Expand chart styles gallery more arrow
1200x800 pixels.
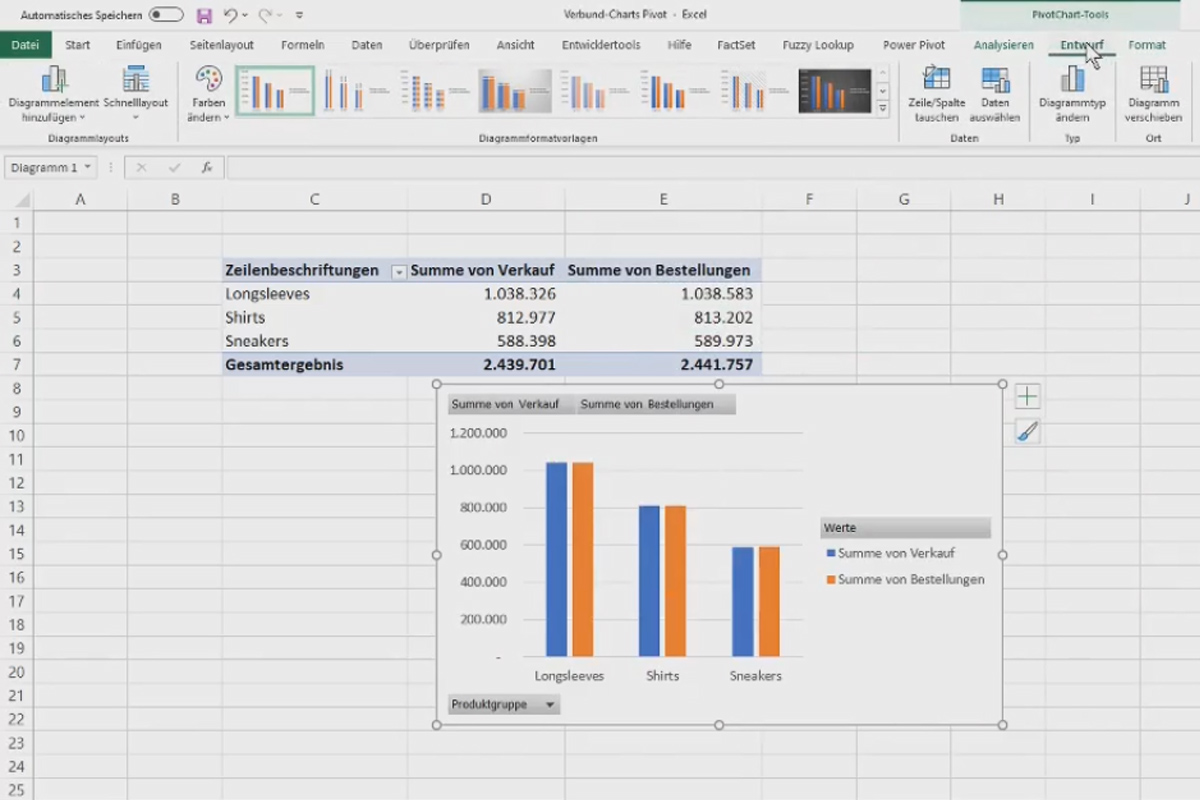click(x=882, y=107)
